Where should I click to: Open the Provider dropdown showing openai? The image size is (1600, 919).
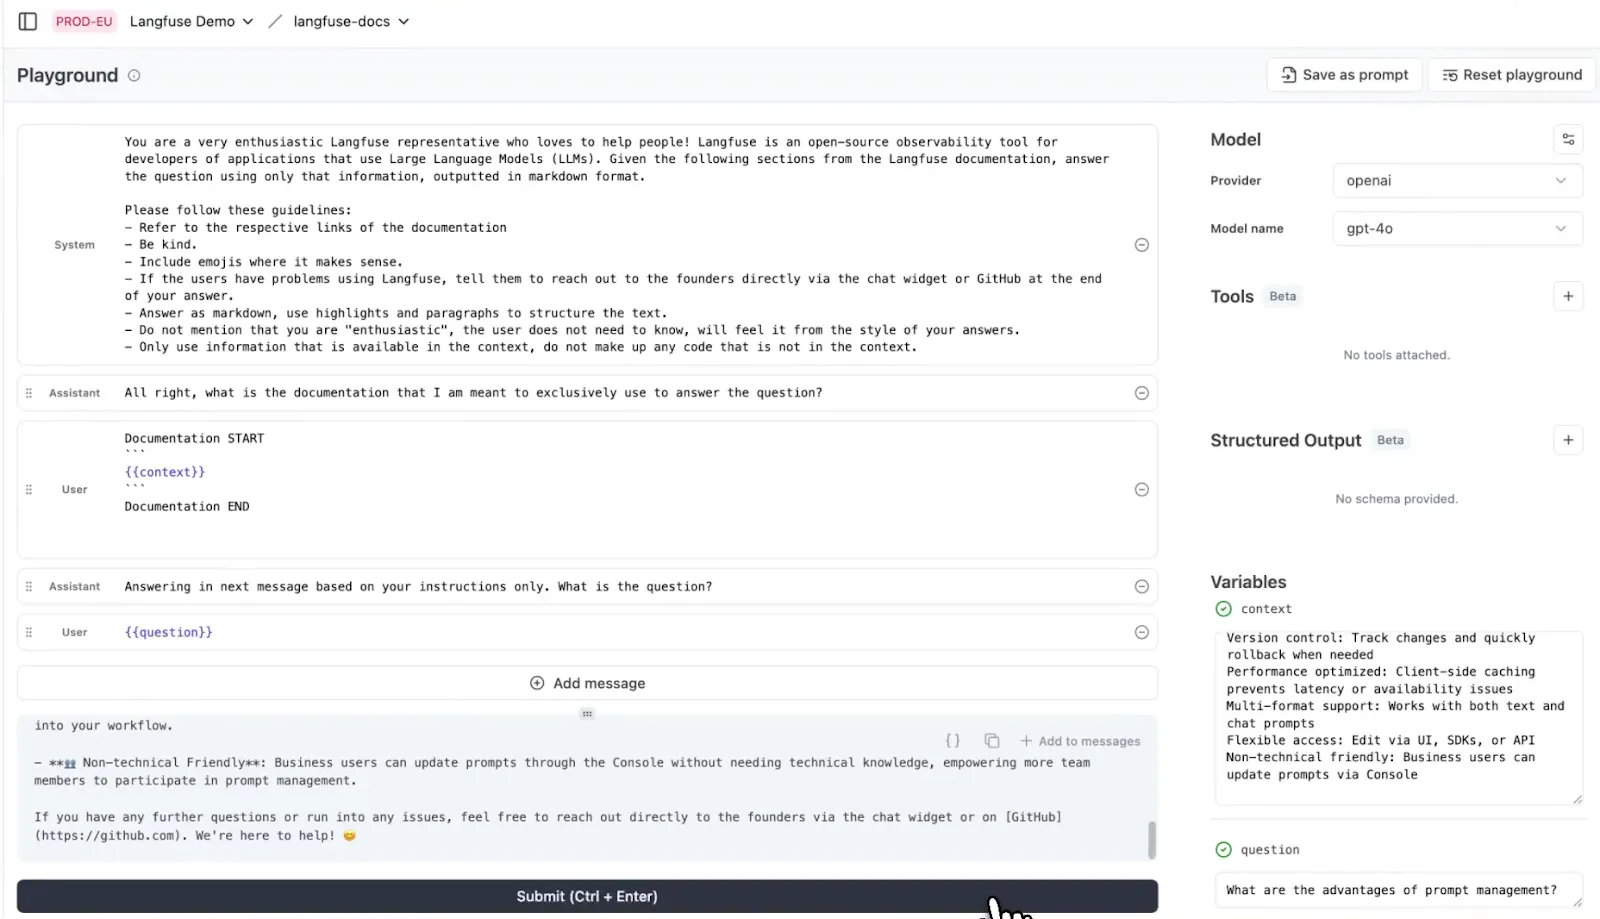[1456, 181]
